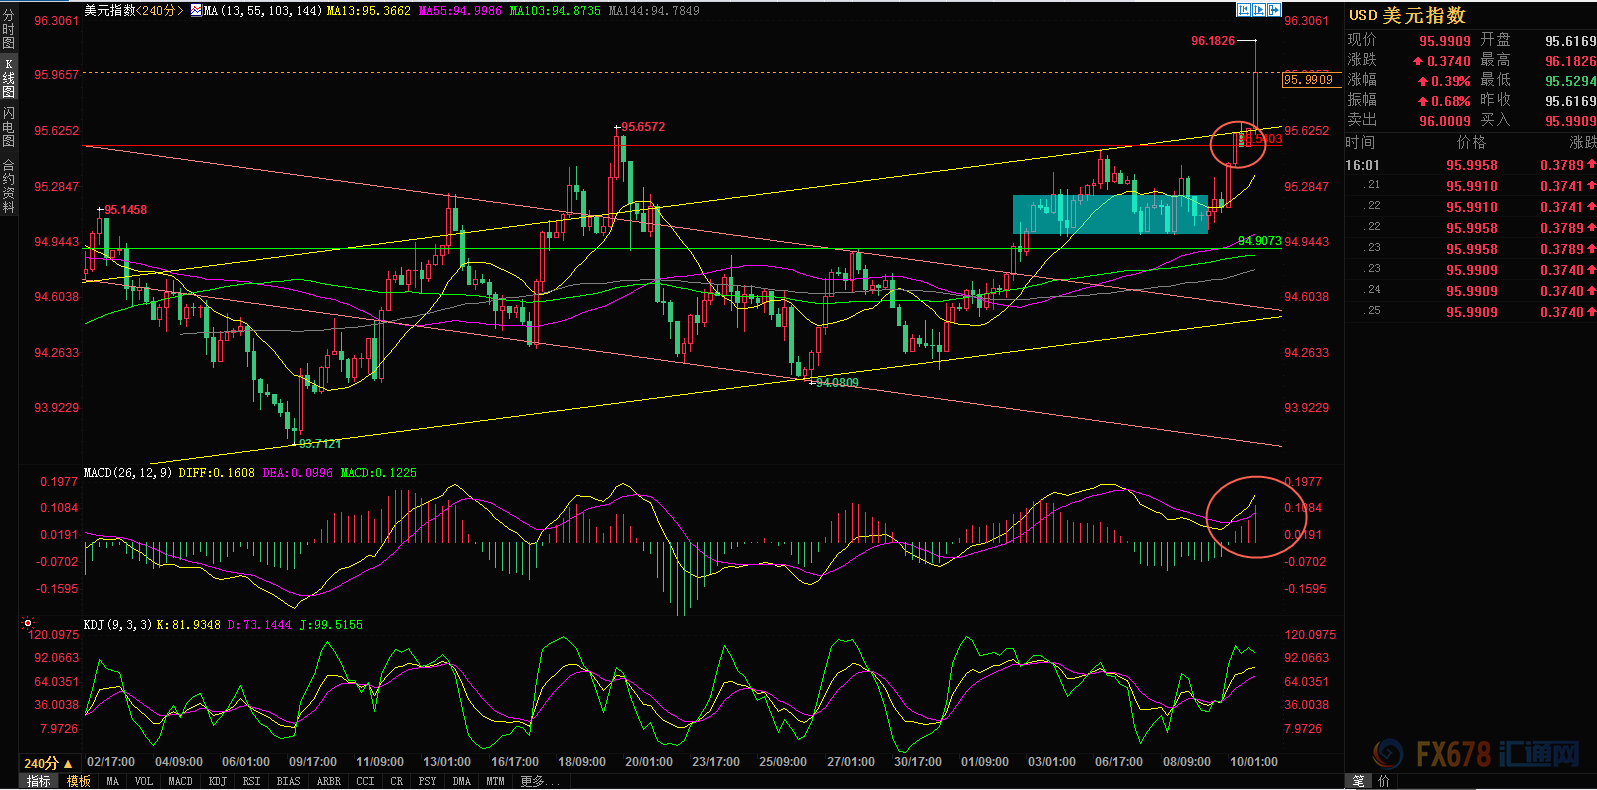Choose the MTM indicator button

pos(495,781)
